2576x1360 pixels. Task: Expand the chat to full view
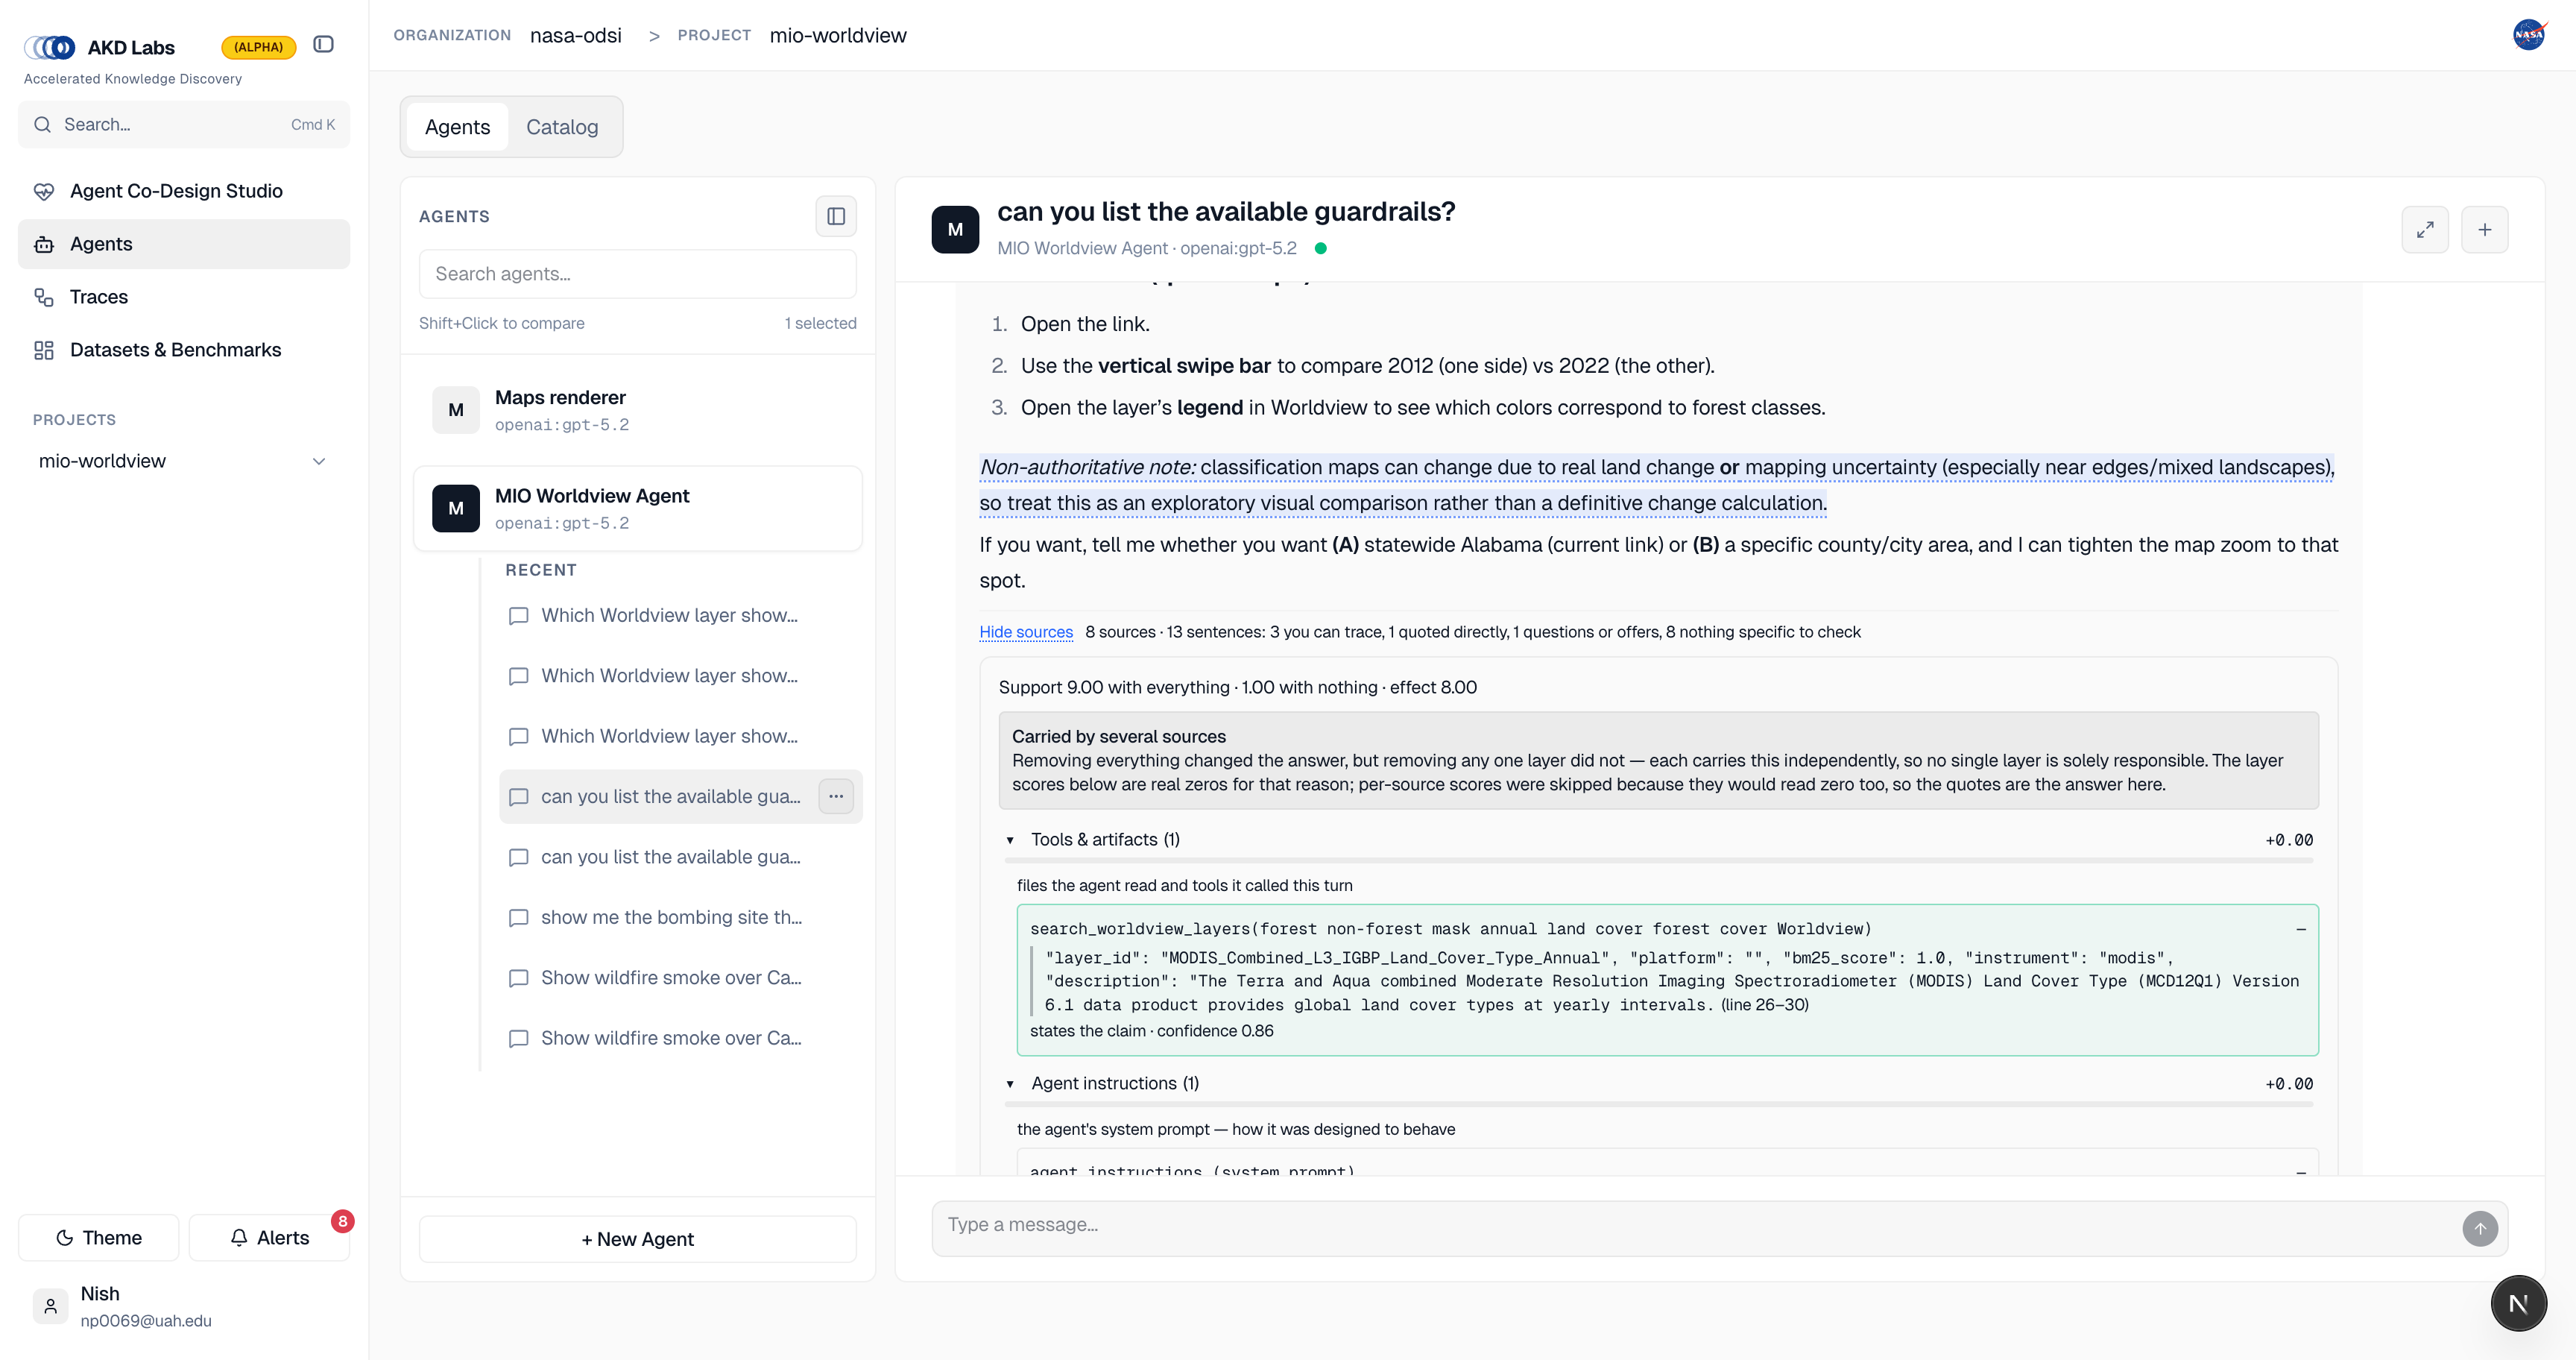[x=2425, y=230]
